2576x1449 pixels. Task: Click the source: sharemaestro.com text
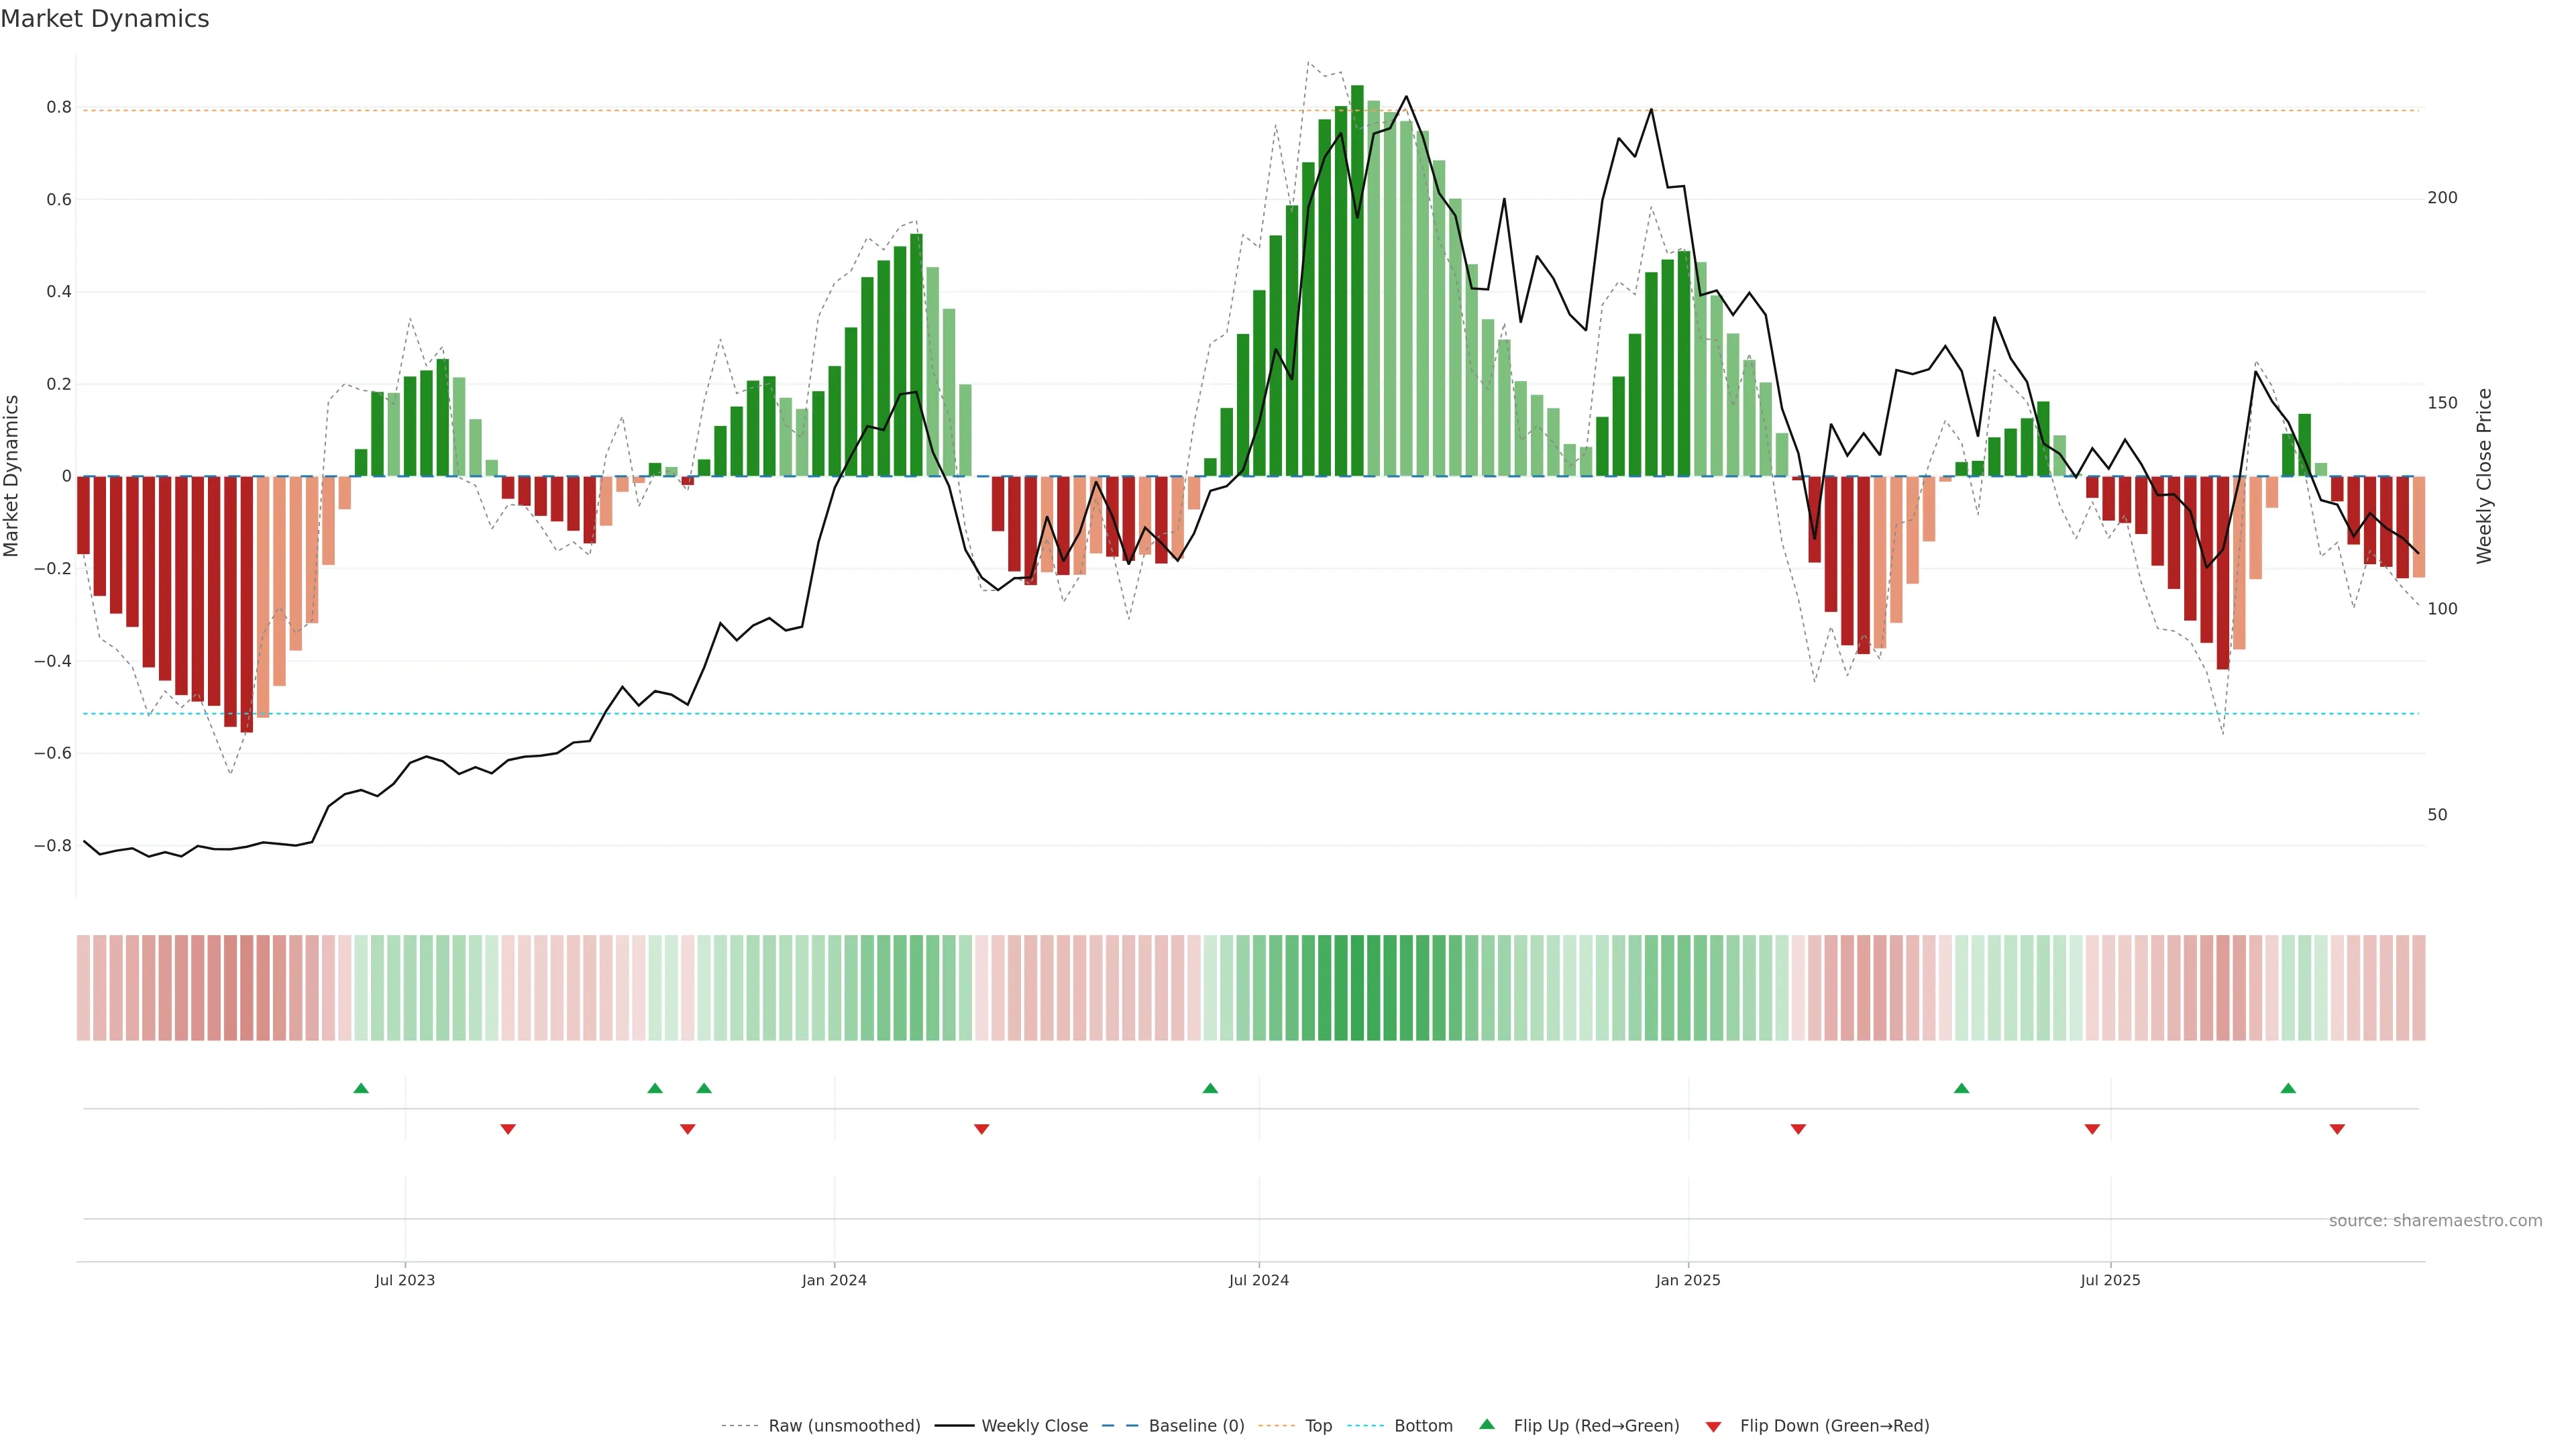point(2435,1220)
